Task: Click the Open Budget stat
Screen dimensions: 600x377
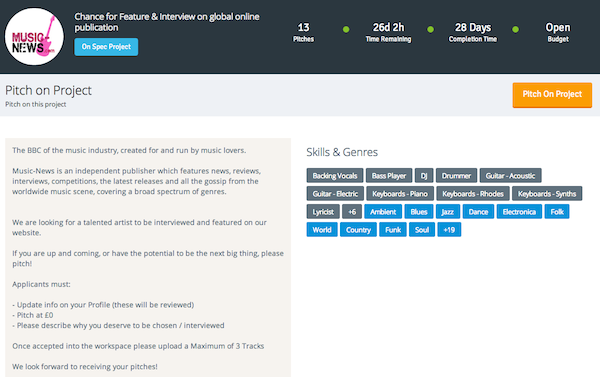Action: pos(558,33)
